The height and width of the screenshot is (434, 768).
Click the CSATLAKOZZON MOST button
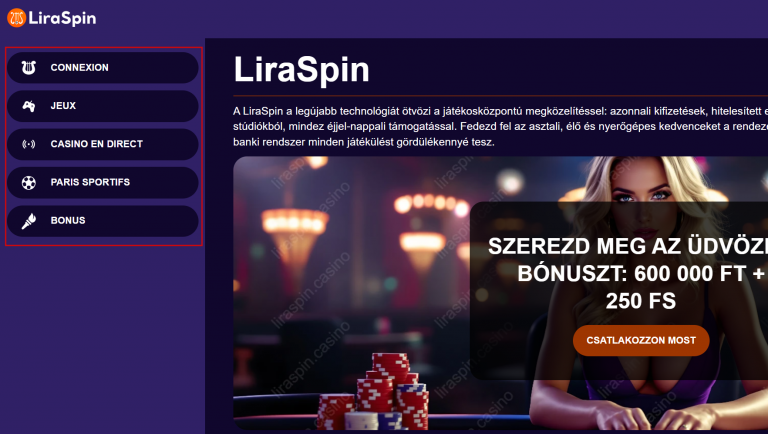pyautogui.click(x=641, y=340)
